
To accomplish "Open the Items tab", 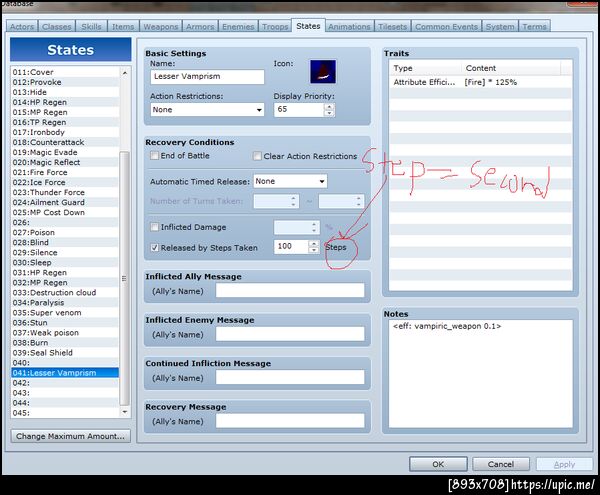I will [123, 26].
